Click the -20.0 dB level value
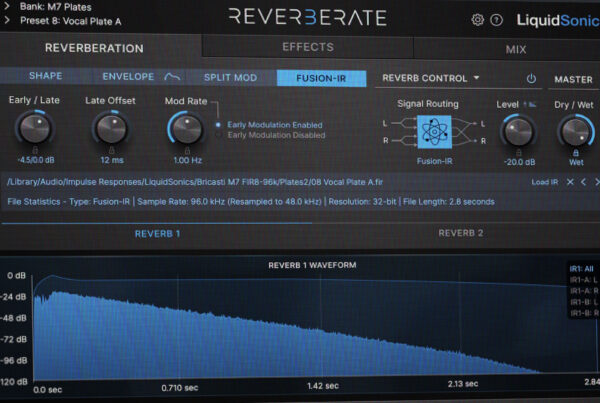The height and width of the screenshot is (403, 600). (x=519, y=162)
